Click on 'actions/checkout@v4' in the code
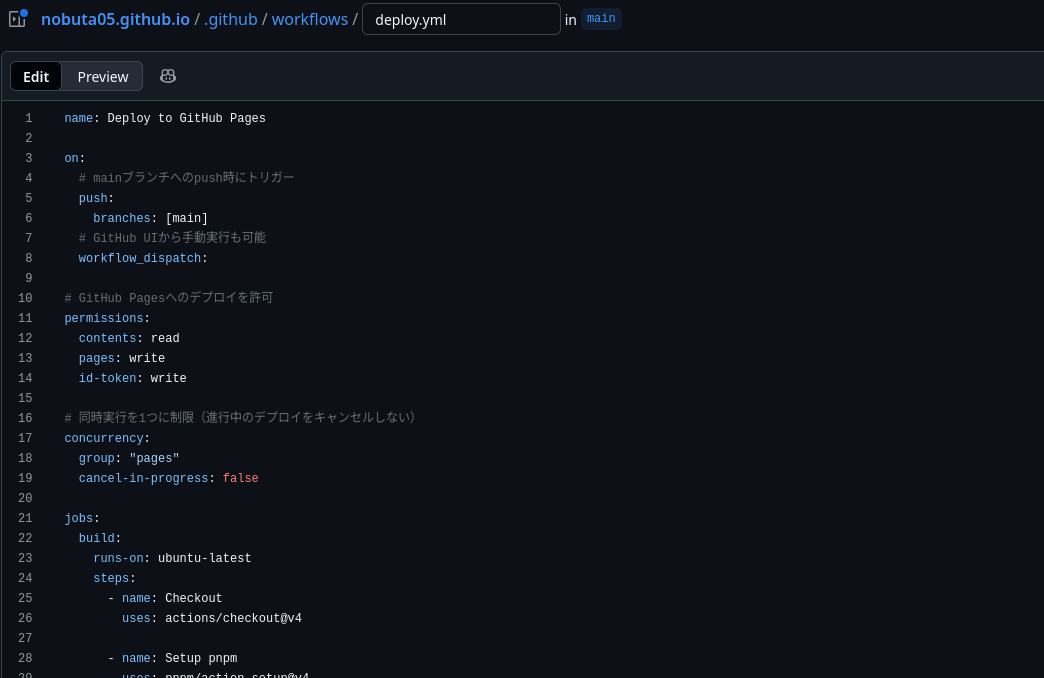The width and height of the screenshot is (1044, 678). pos(233,619)
